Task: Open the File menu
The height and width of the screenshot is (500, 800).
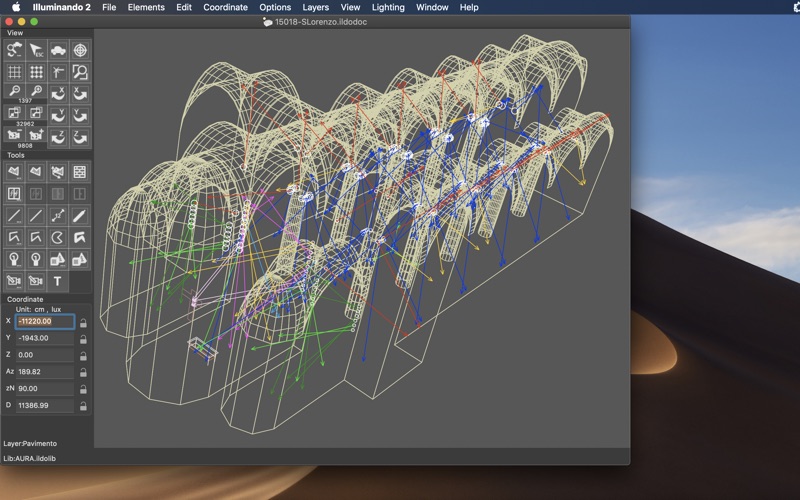Action: tap(109, 7)
